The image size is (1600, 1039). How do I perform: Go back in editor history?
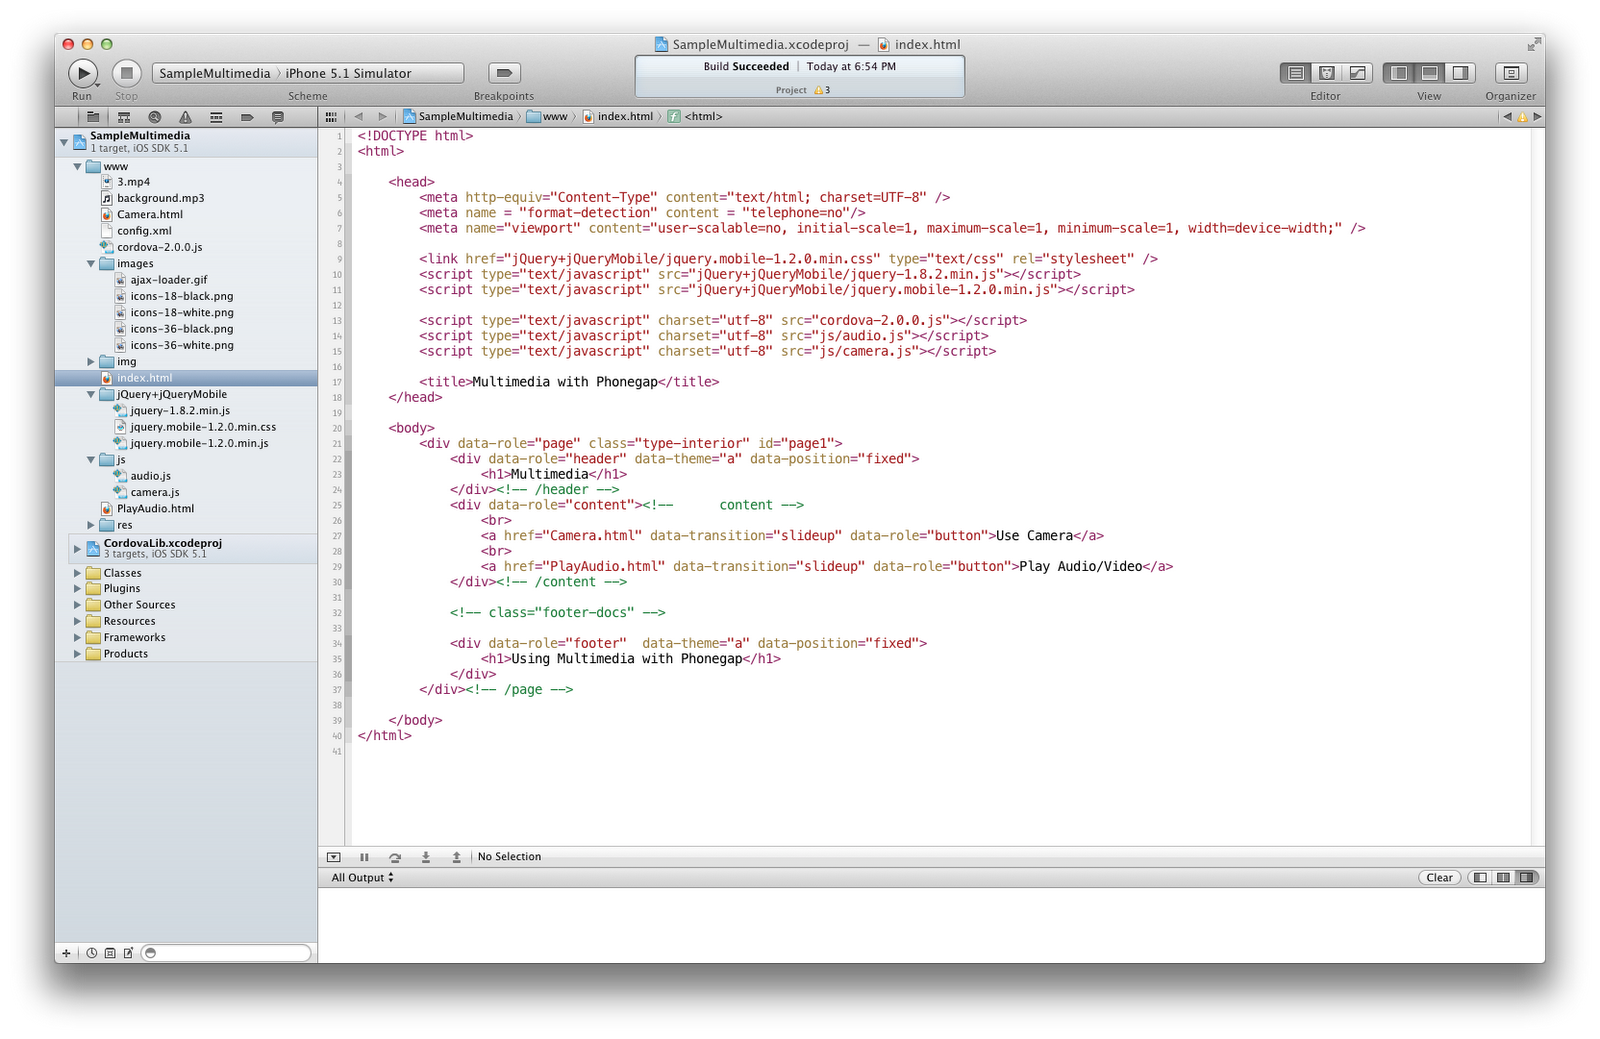click(x=359, y=117)
